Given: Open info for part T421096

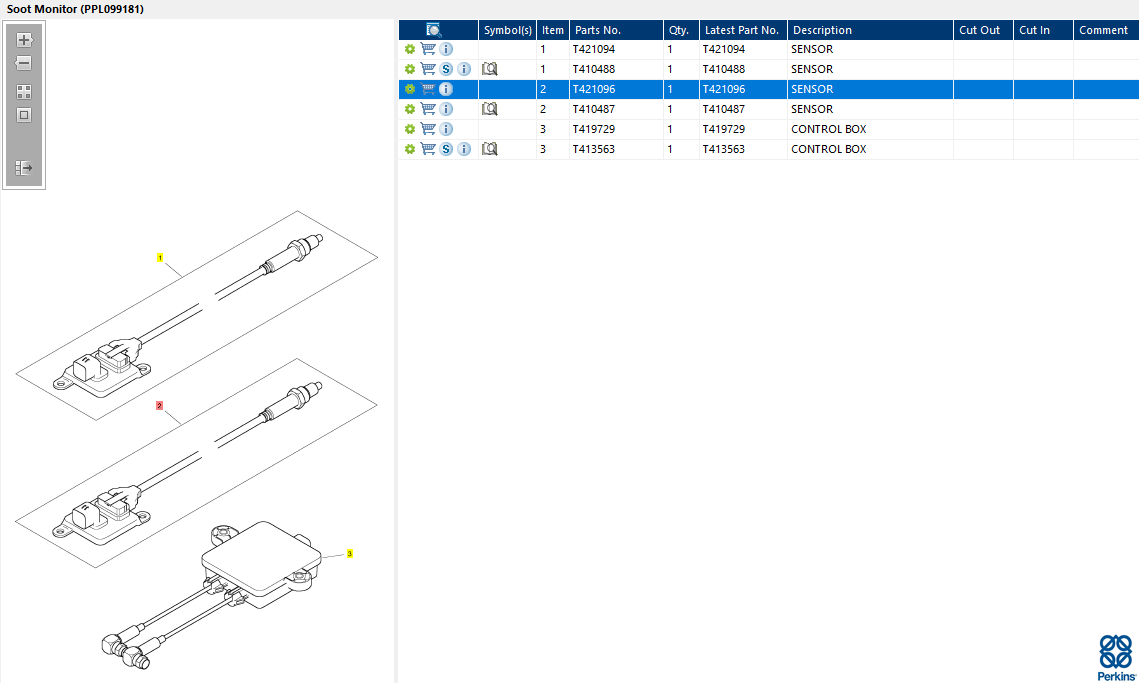Looking at the screenshot, I should click(446, 89).
